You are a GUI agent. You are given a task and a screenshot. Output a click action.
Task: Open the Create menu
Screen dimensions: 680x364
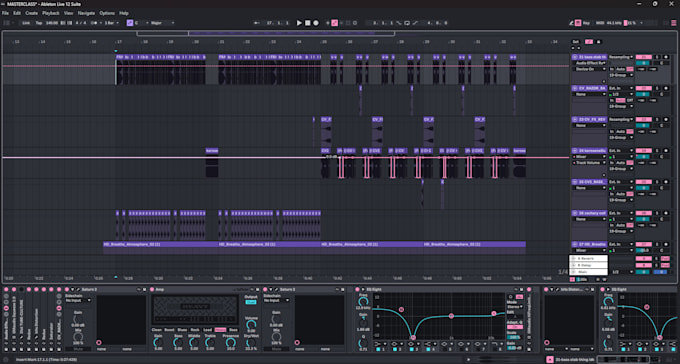(31, 13)
